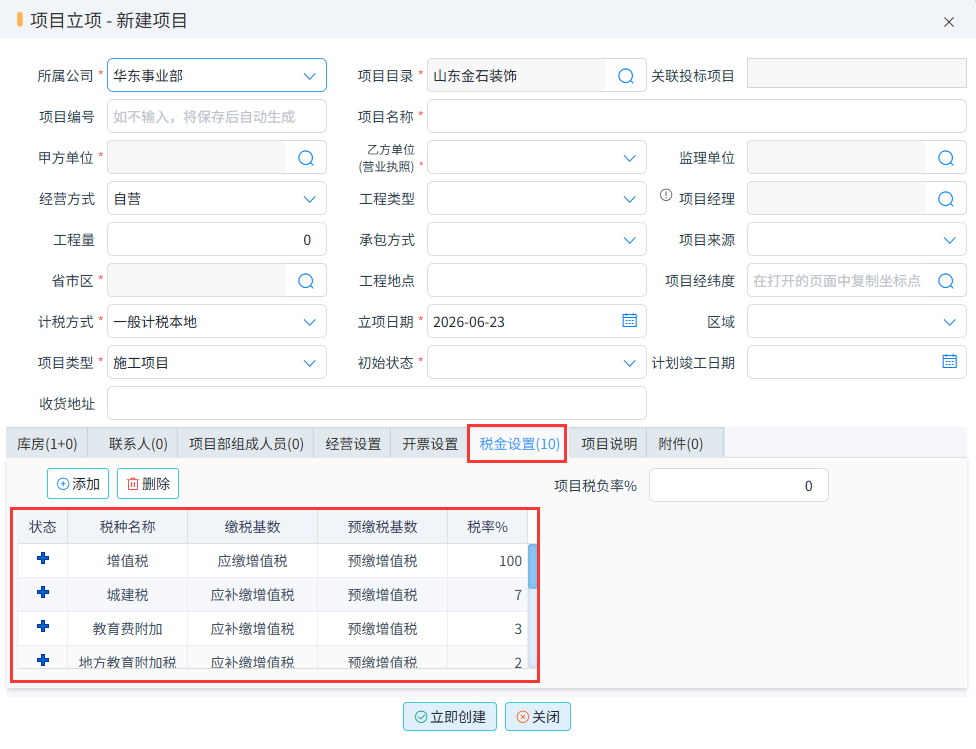
Task: Open the 项目经纬度 map lookup icon
Action: point(946,281)
